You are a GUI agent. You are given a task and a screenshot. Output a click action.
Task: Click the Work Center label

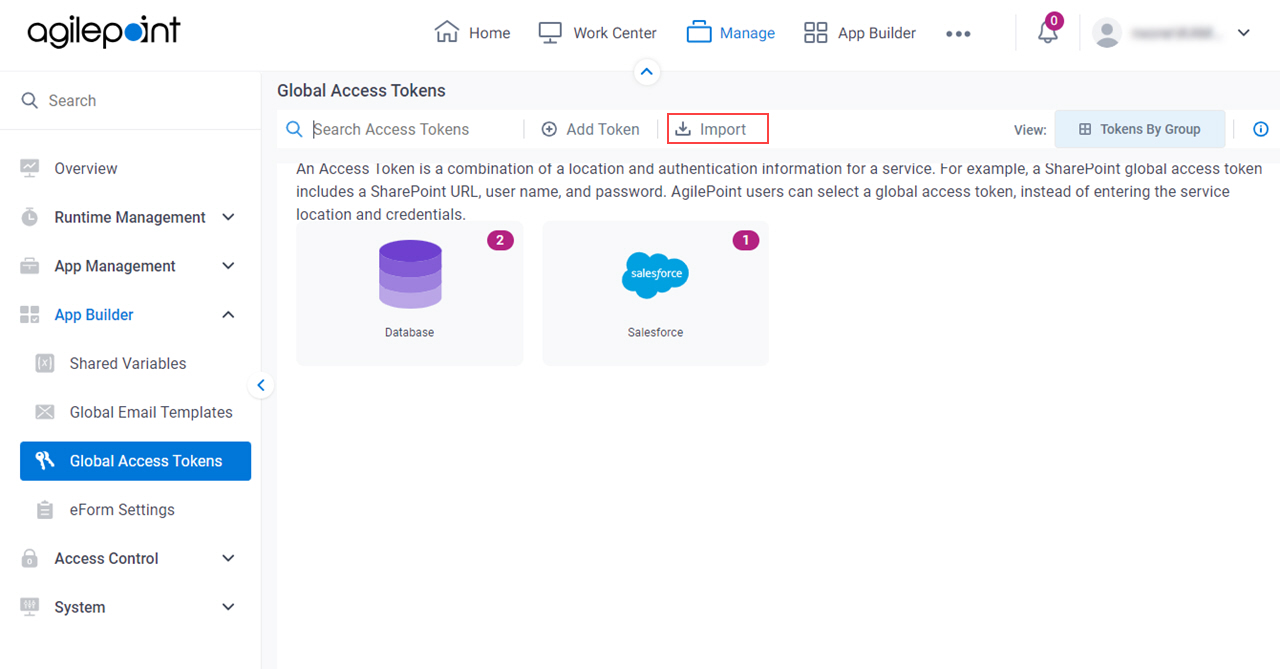[615, 33]
